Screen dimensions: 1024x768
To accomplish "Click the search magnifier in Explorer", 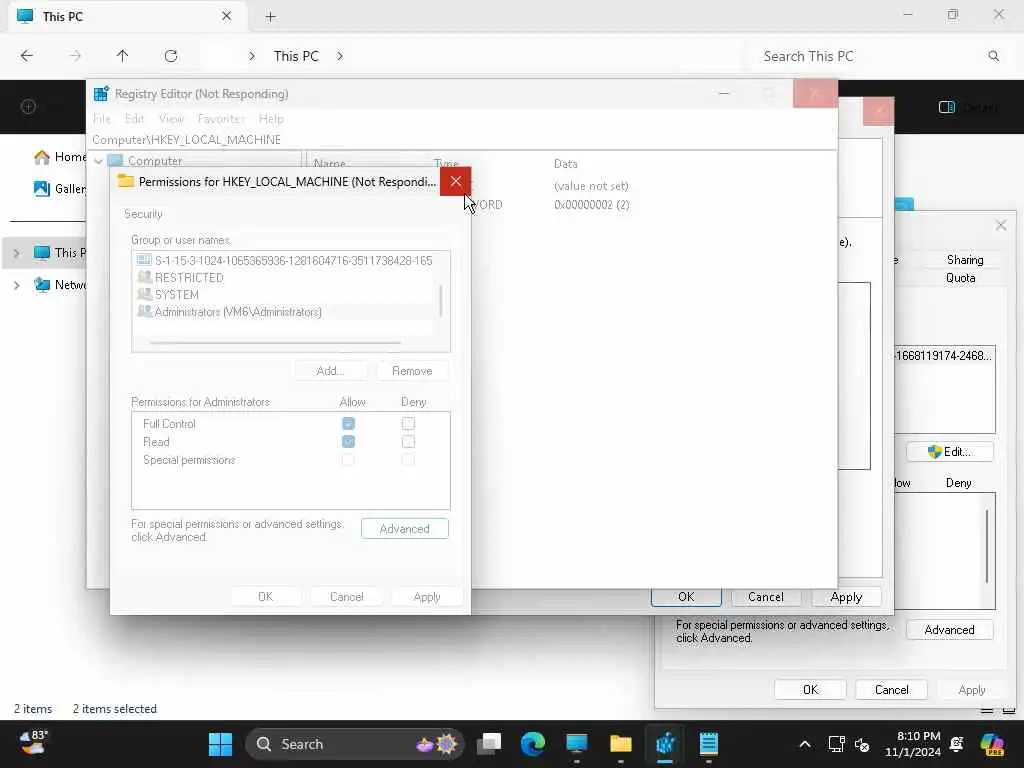I will [x=993, y=56].
